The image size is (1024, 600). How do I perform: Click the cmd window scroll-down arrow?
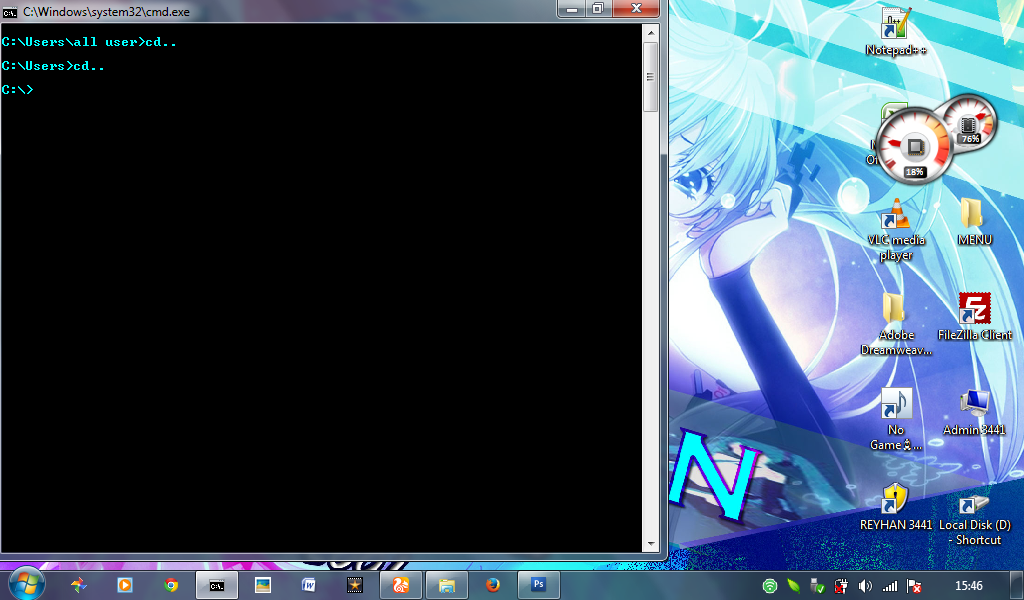tap(650, 543)
